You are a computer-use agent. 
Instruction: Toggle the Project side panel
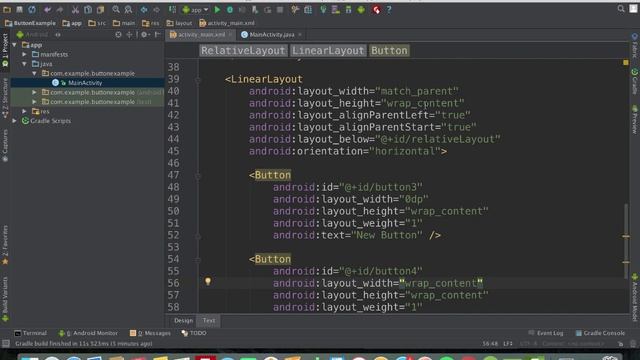pos(5,50)
